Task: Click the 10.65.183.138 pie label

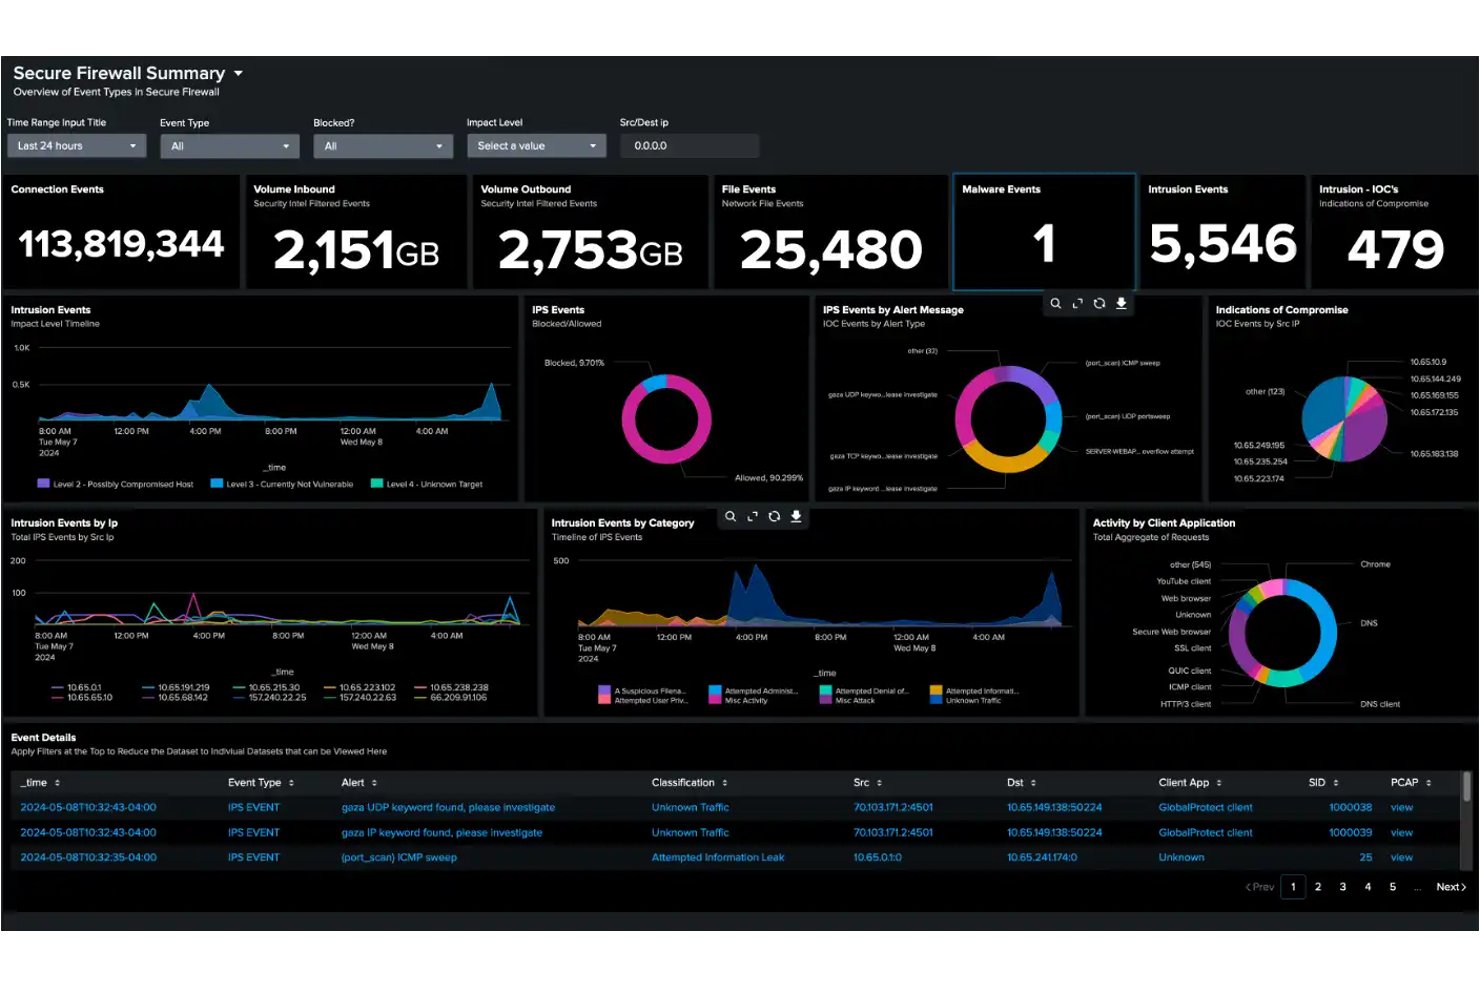Action: [x=1434, y=454]
